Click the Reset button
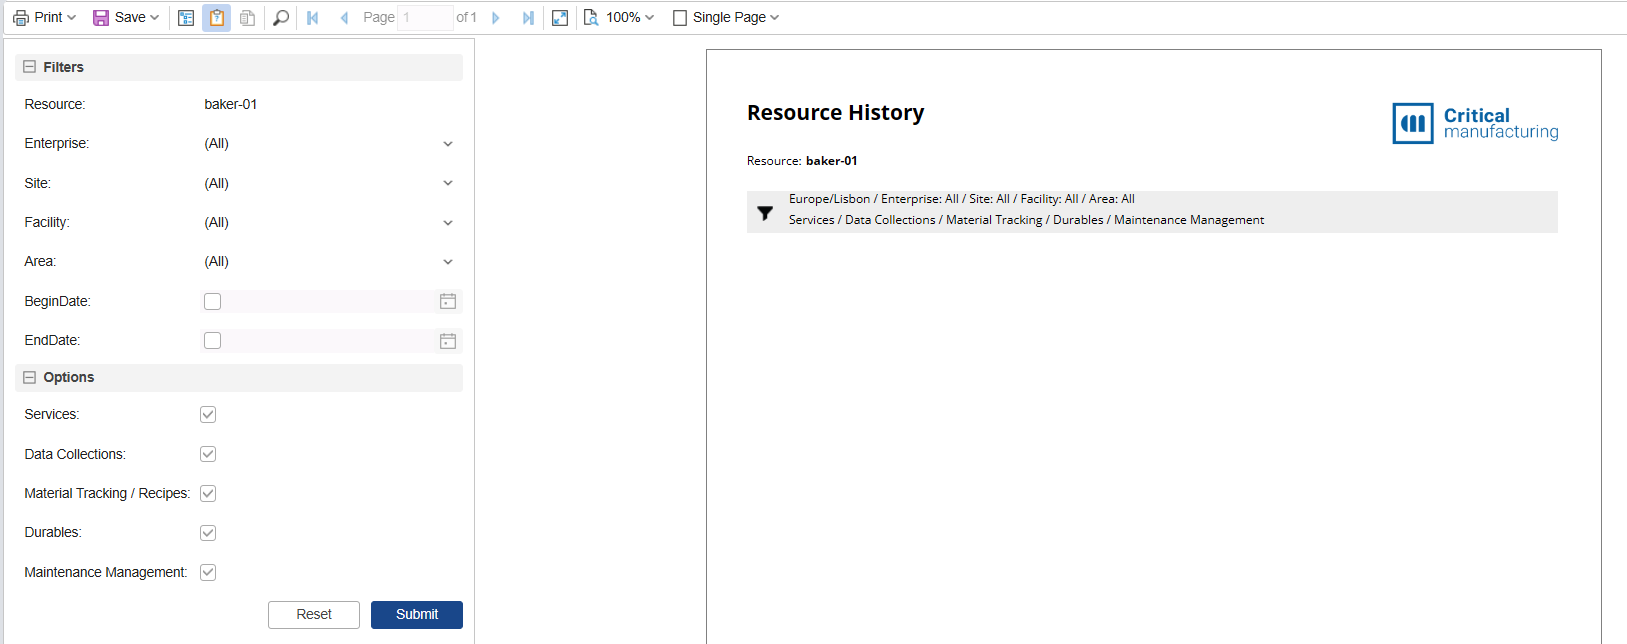The image size is (1627, 644). (x=314, y=615)
